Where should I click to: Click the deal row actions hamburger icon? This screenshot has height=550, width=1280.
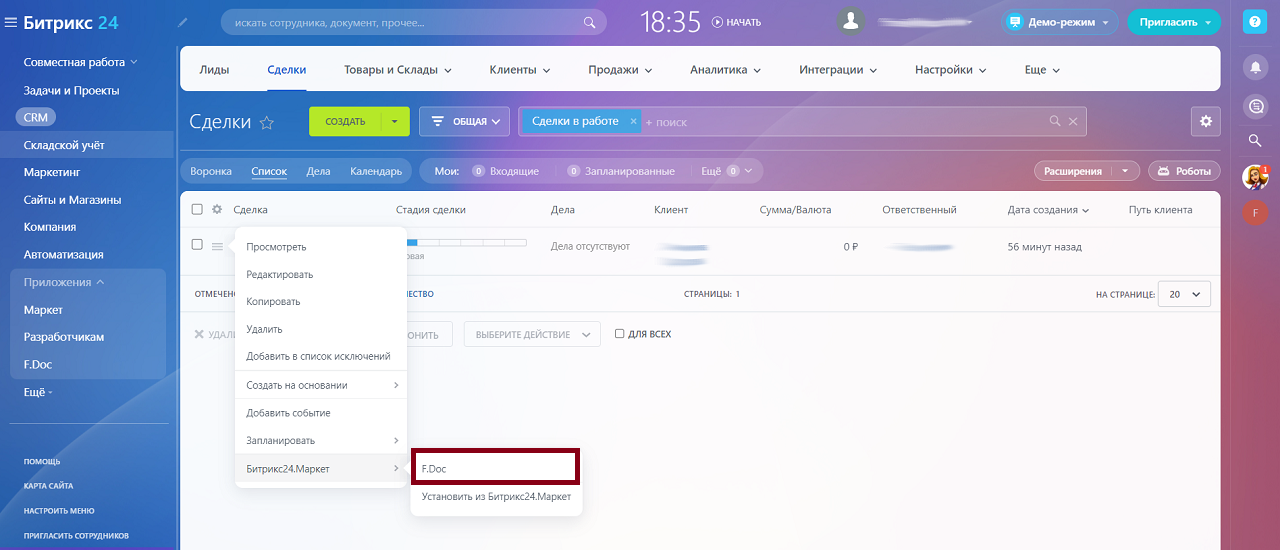(x=217, y=246)
